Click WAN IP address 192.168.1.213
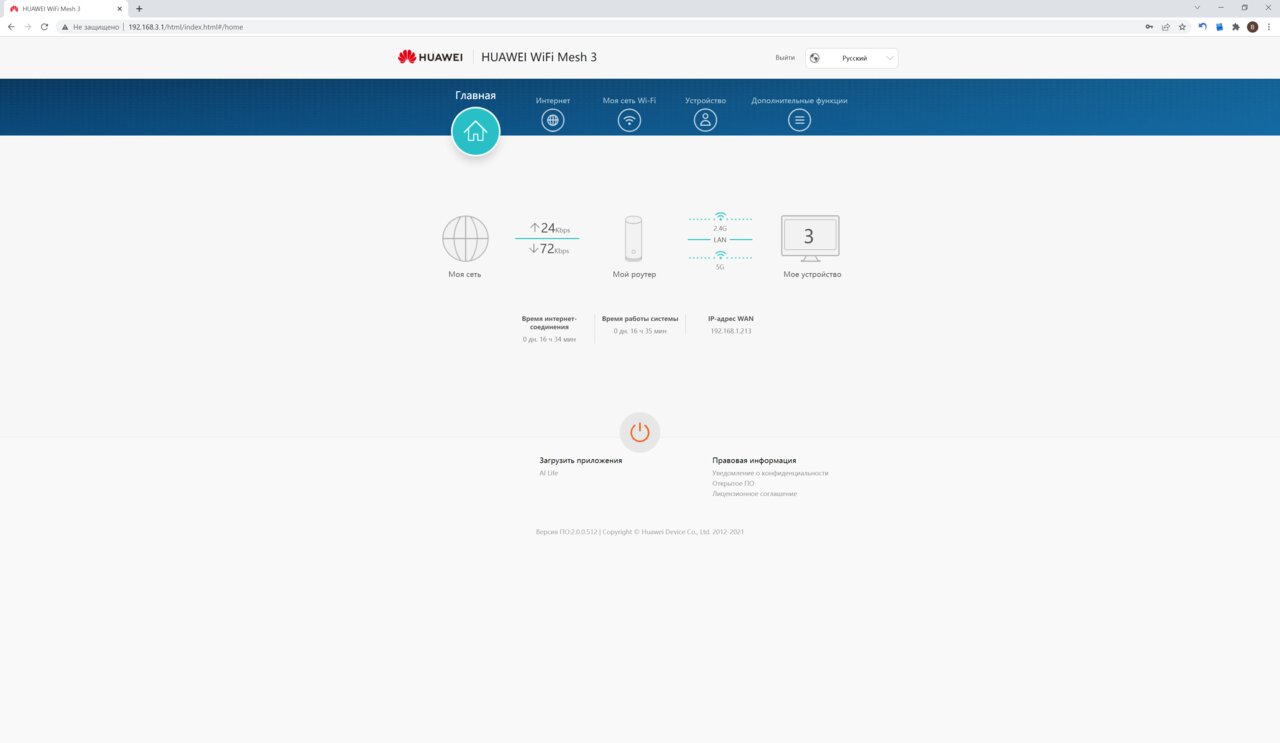This screenshot has height=743, width=1280. [x=731, y=330]
